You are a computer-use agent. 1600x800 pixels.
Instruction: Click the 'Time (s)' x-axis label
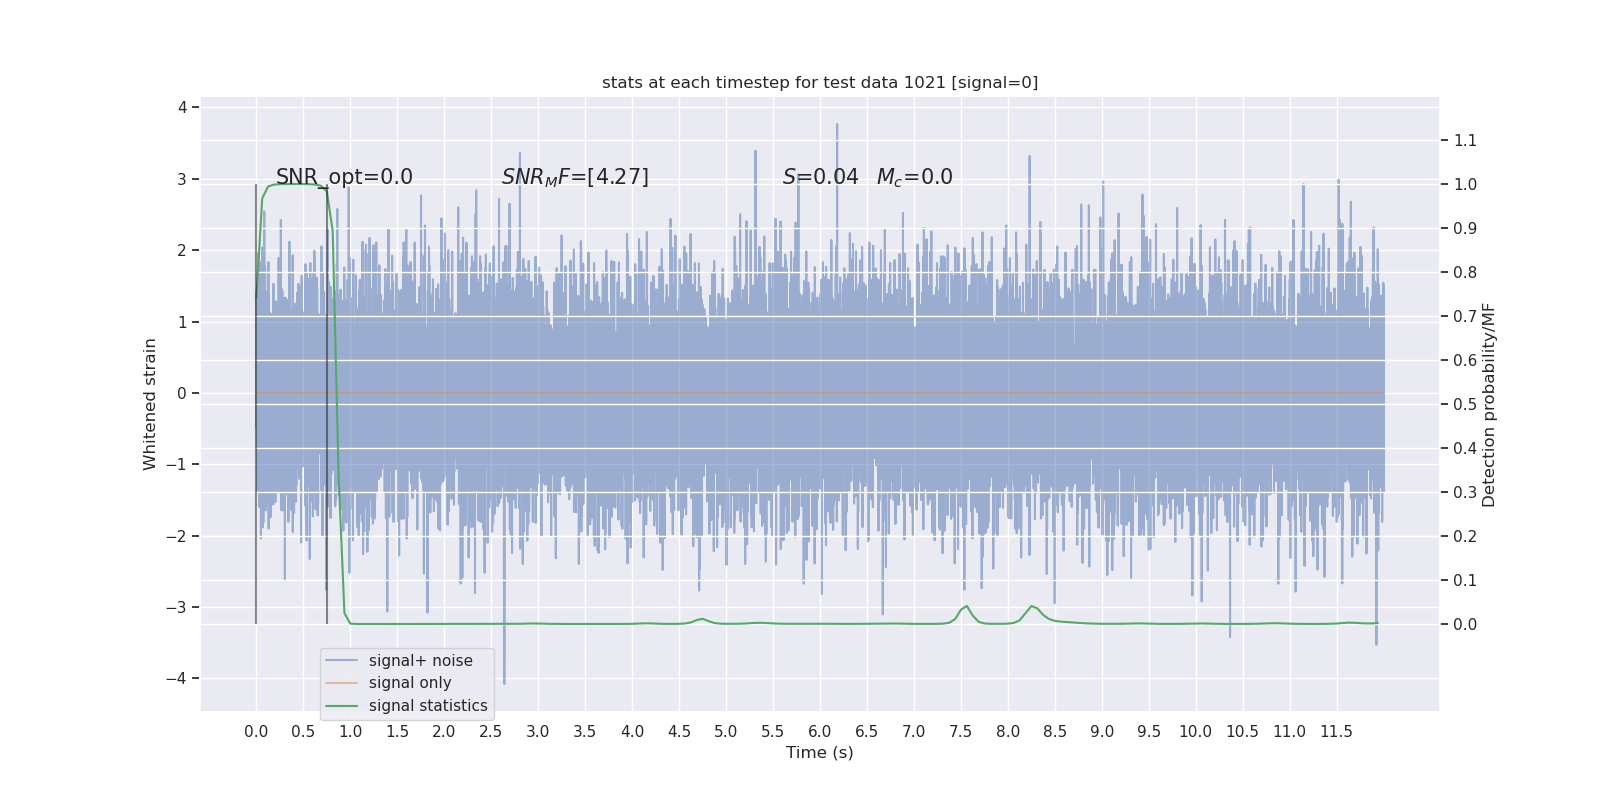pyautogui.click(x=820, y=752)
